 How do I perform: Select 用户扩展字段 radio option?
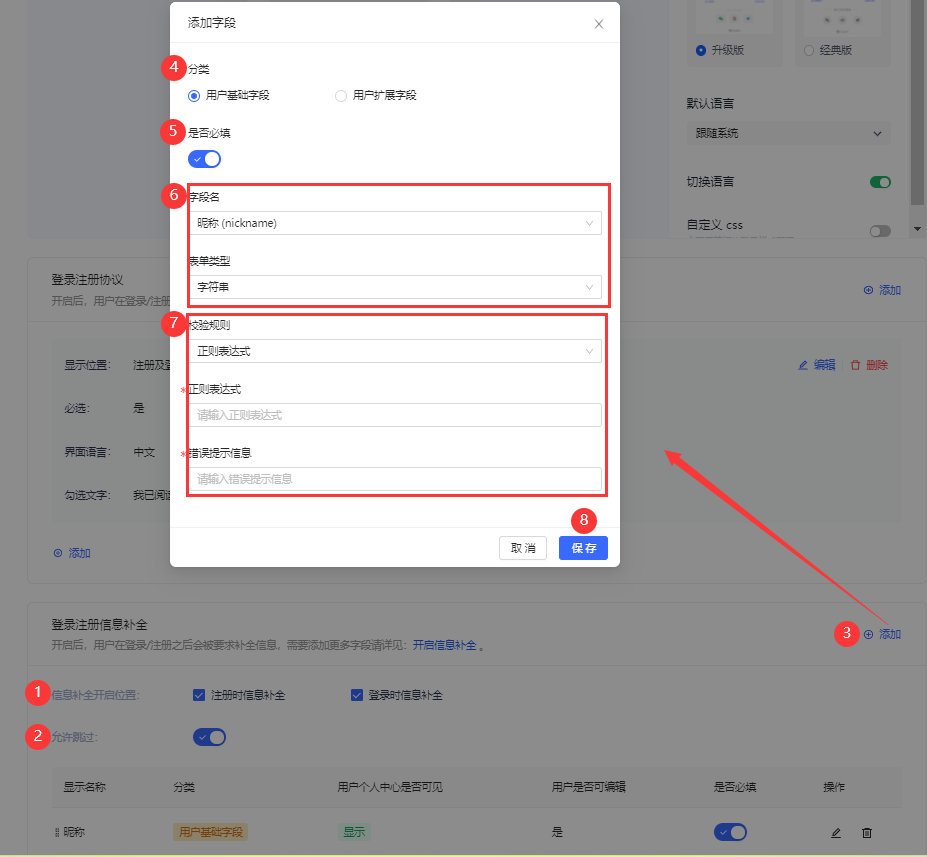[x=341, y=96]
